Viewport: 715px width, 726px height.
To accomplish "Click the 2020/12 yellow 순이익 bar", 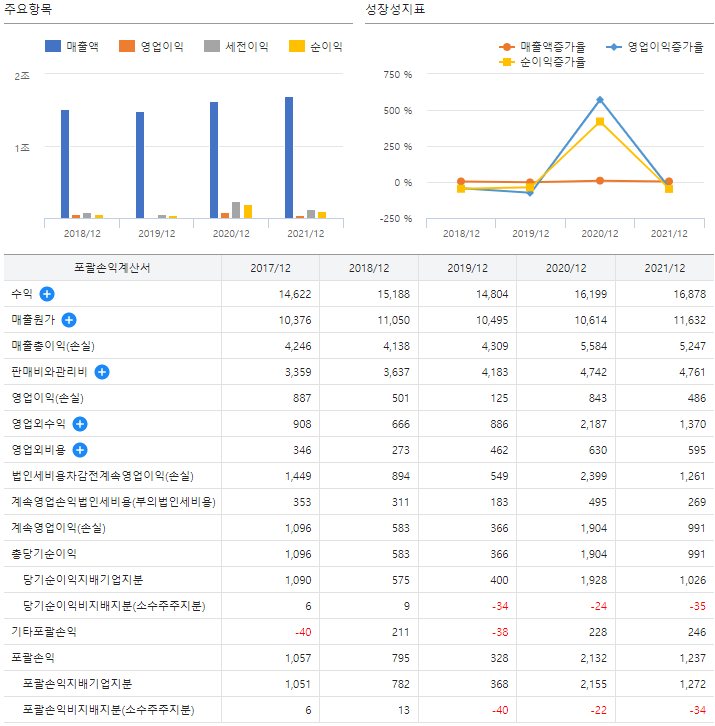I will coord(248,211).
